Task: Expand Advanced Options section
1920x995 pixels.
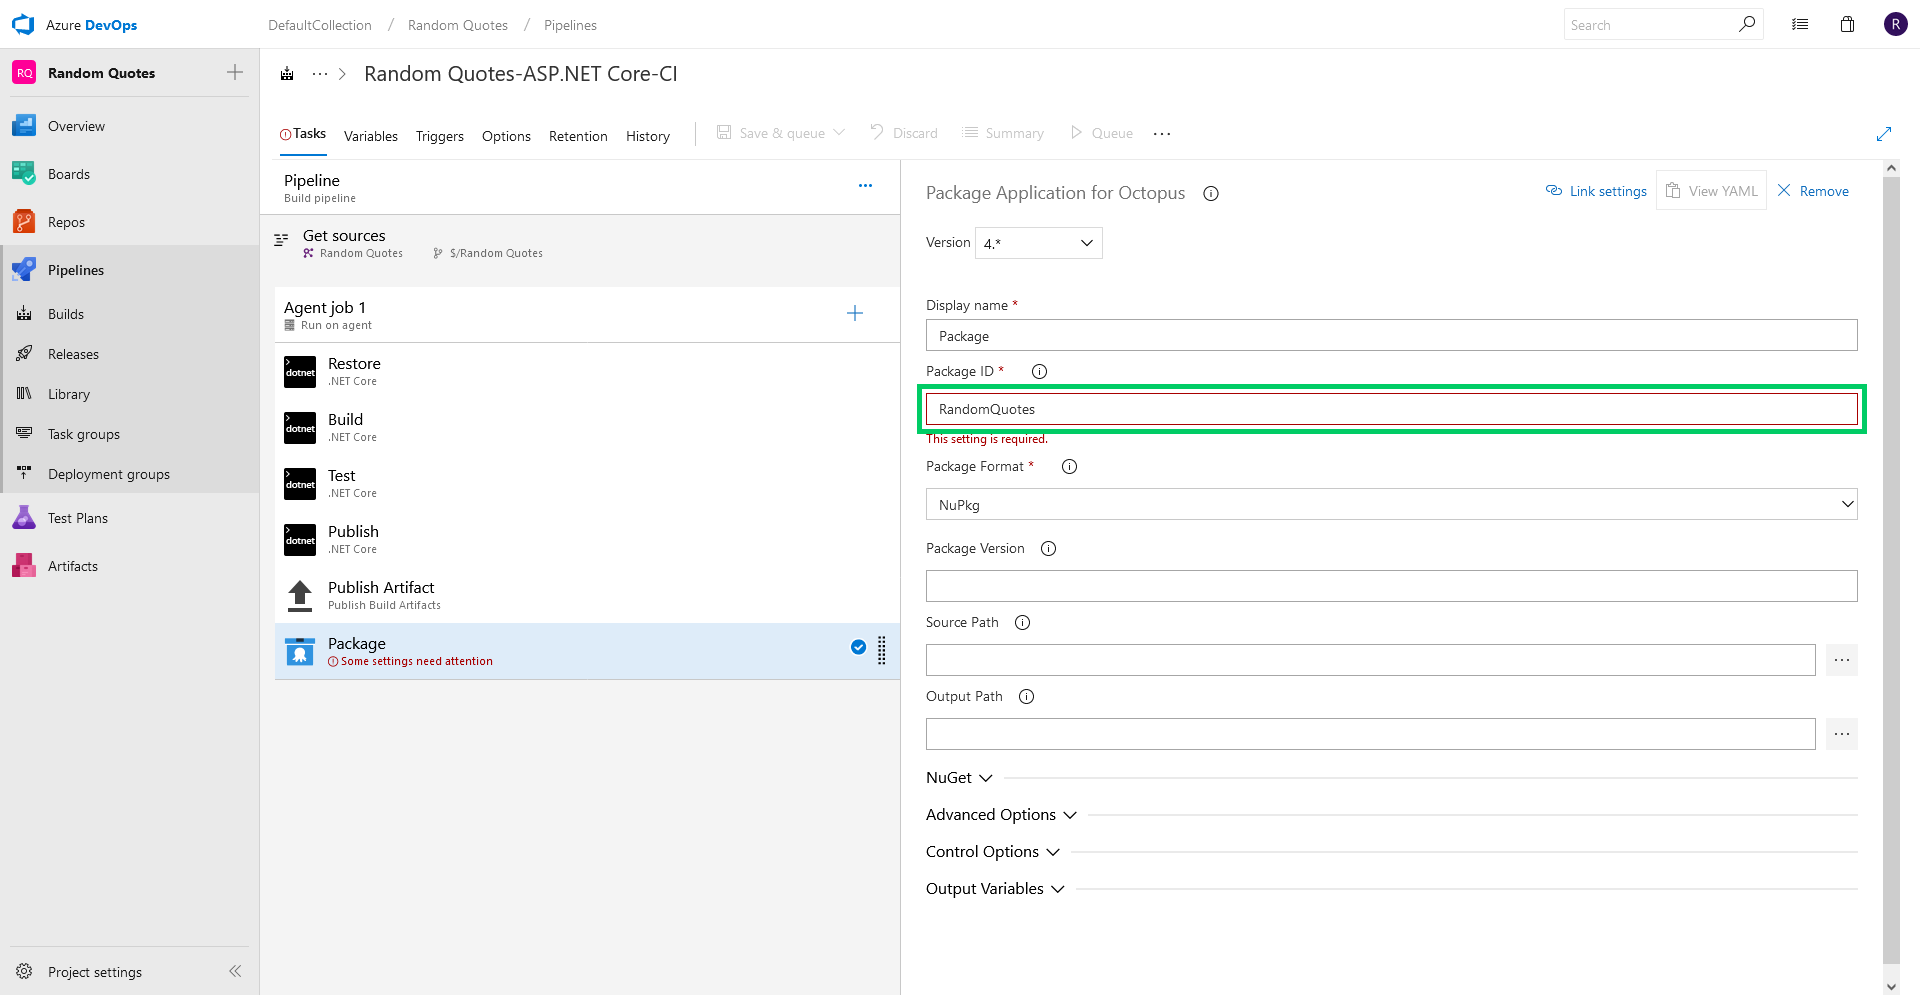Action: pos(1001,814)
